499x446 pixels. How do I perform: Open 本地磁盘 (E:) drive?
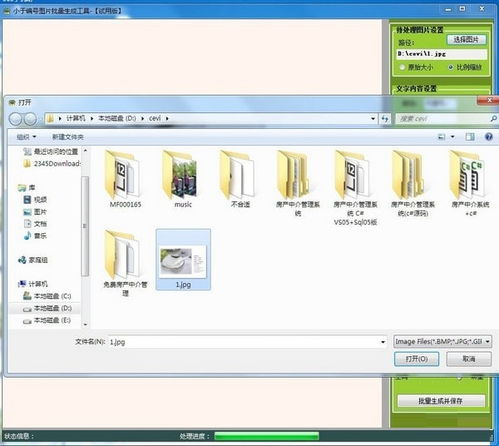pos(47,320)
